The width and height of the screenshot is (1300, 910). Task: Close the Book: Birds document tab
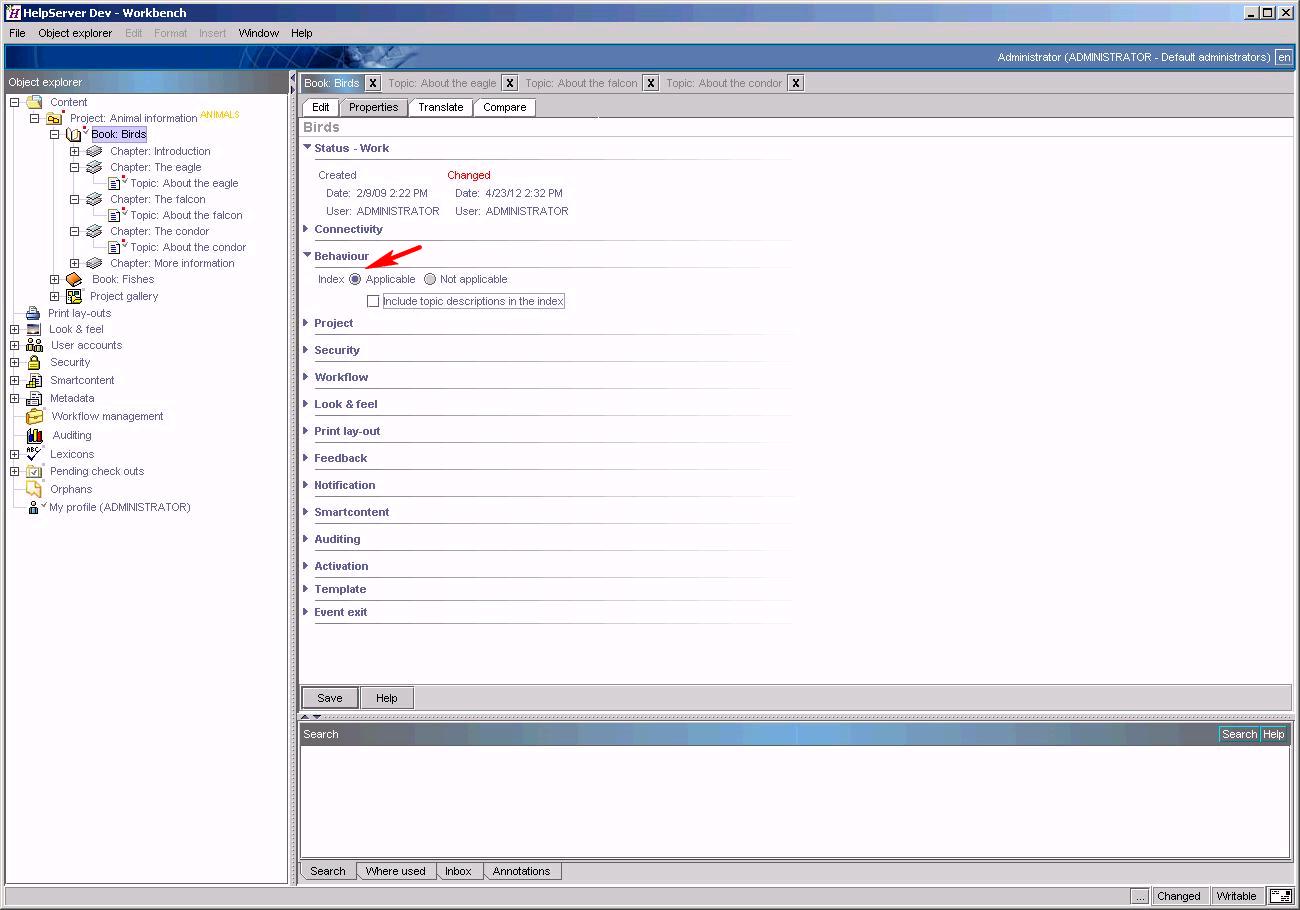click(x=373, y=83)
